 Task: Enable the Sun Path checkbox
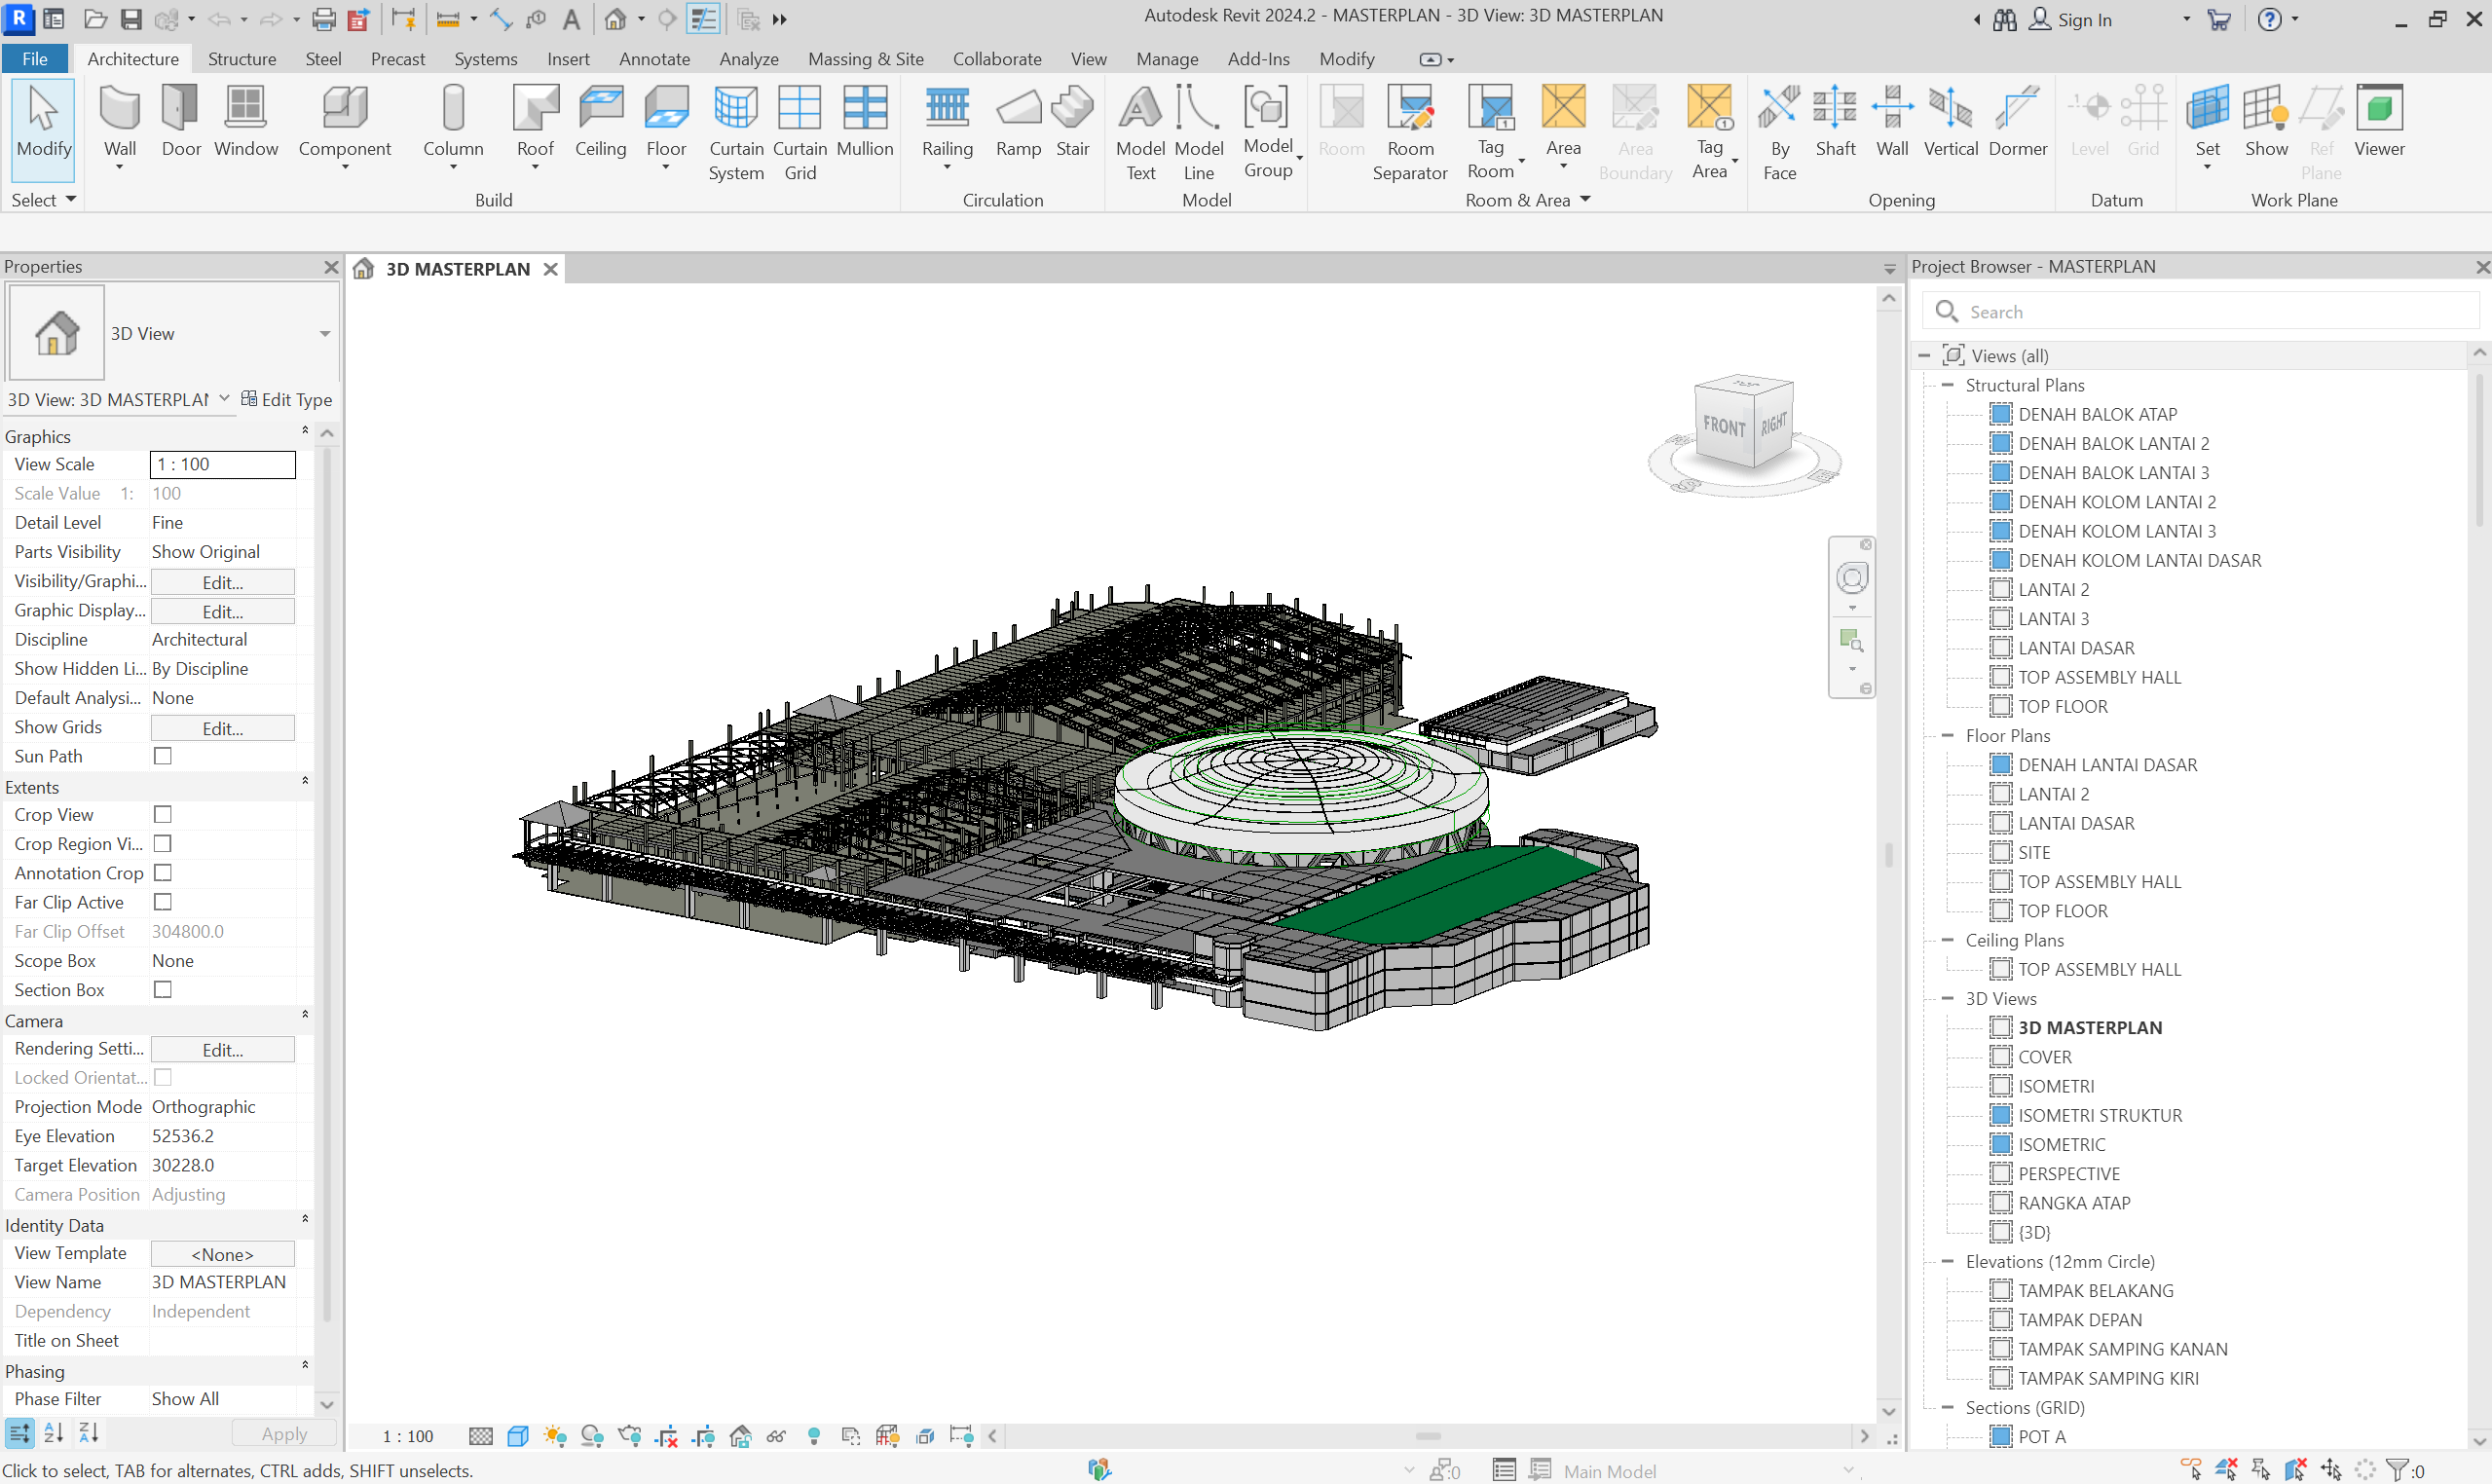[163, 756]
